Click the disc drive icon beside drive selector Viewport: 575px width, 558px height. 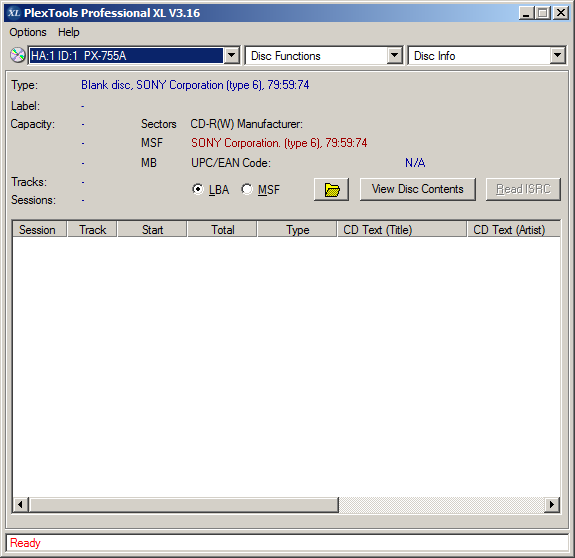[17, 55]
